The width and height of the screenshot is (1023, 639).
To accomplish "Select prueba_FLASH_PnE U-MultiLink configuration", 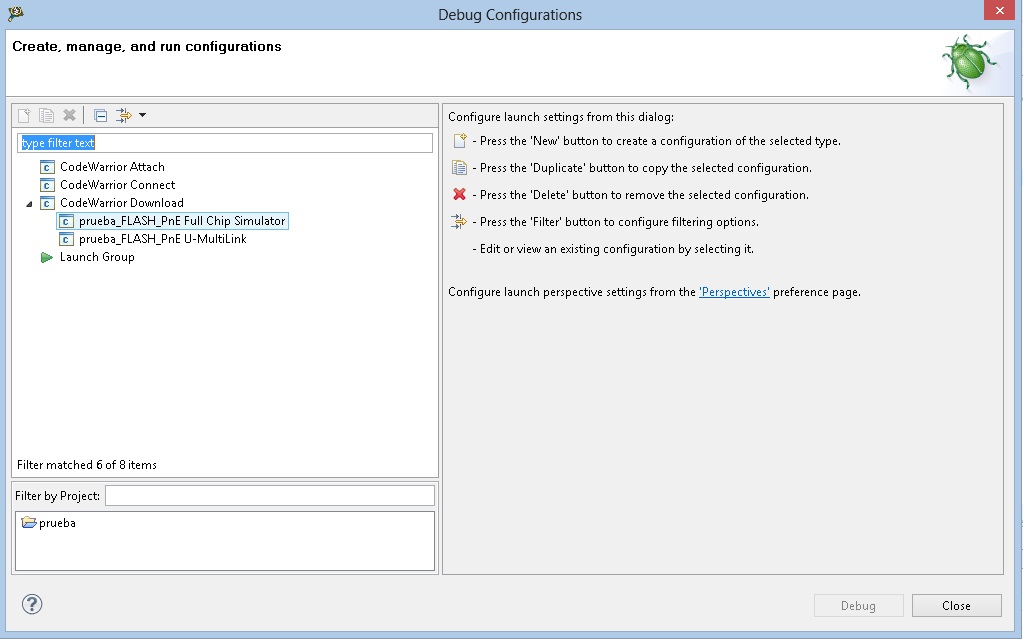I will click(162, 239).
